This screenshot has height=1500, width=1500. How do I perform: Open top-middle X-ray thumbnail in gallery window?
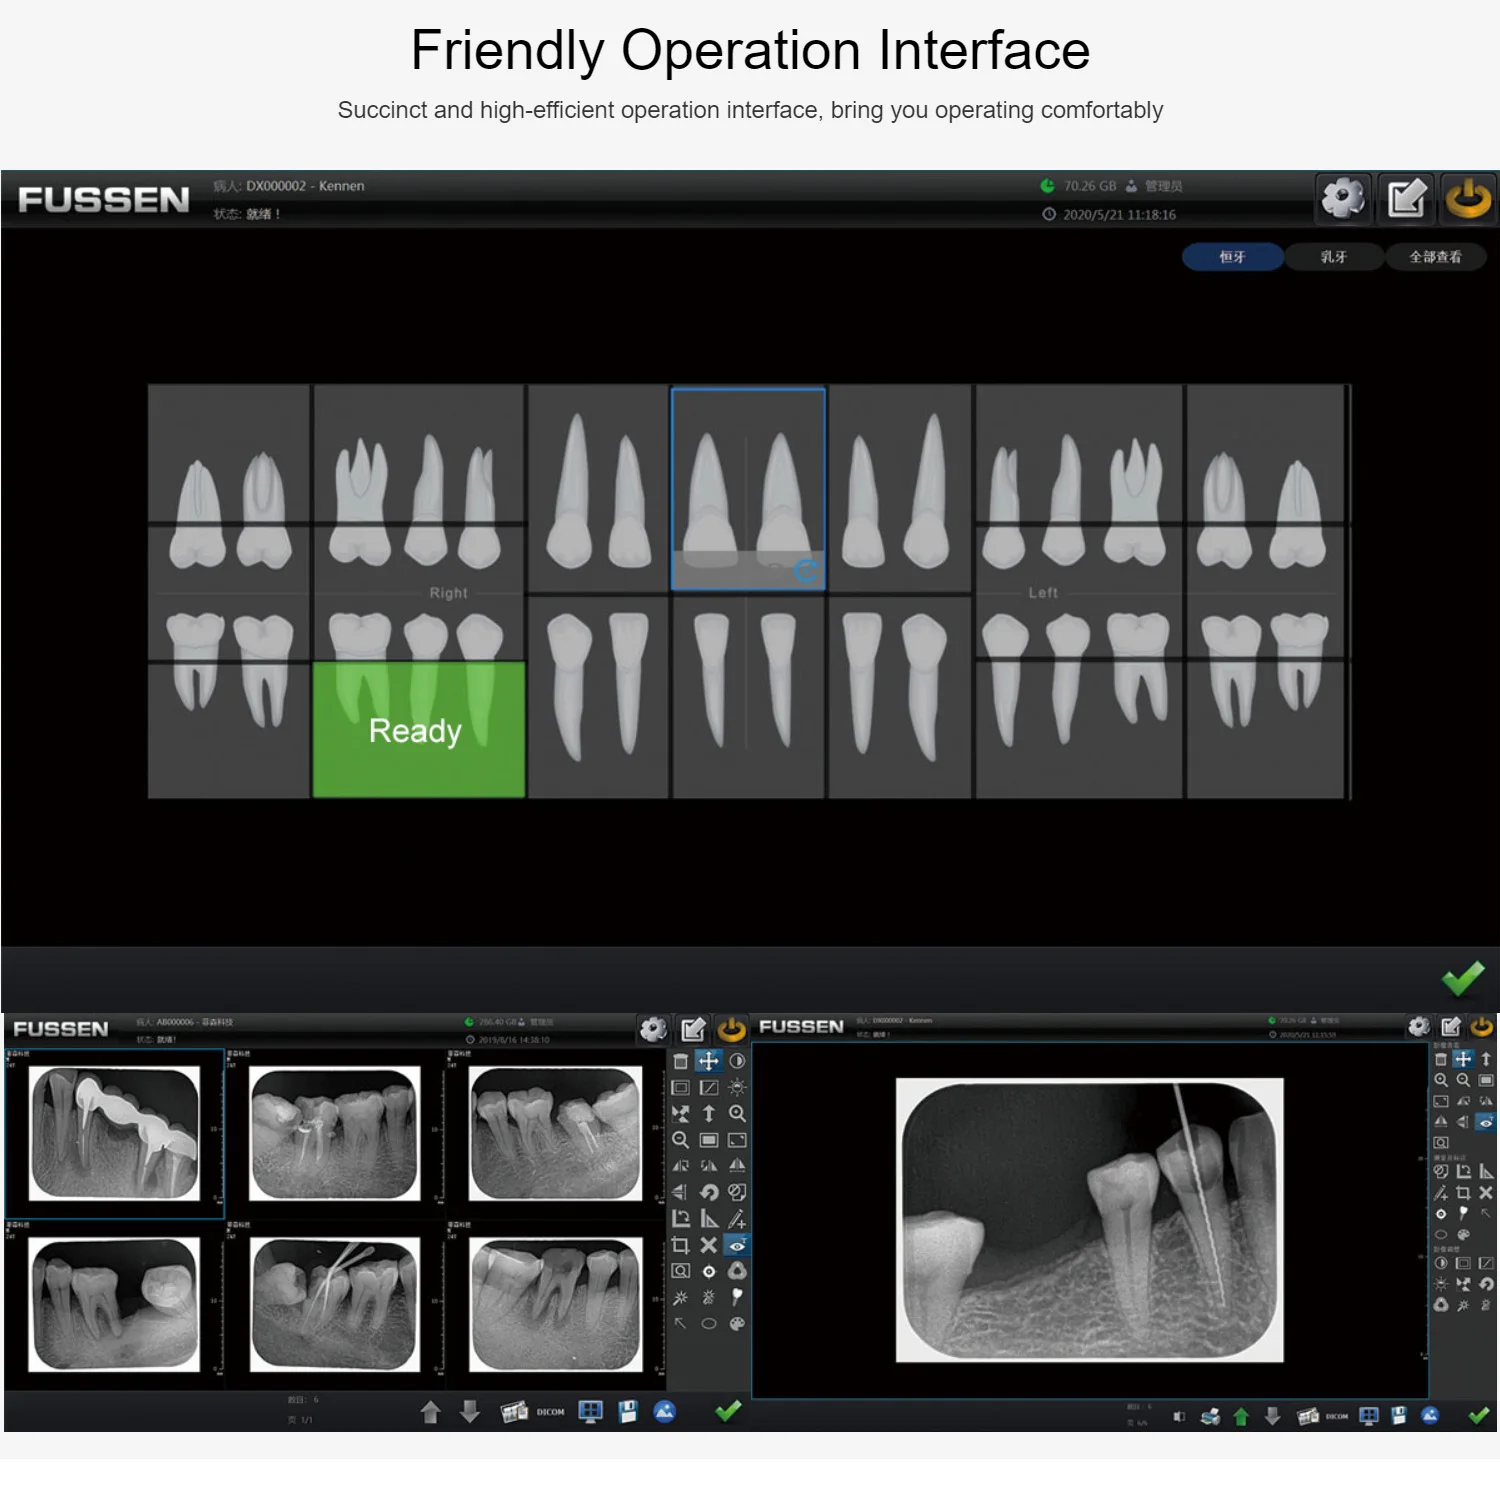(x=335, y=1133)
